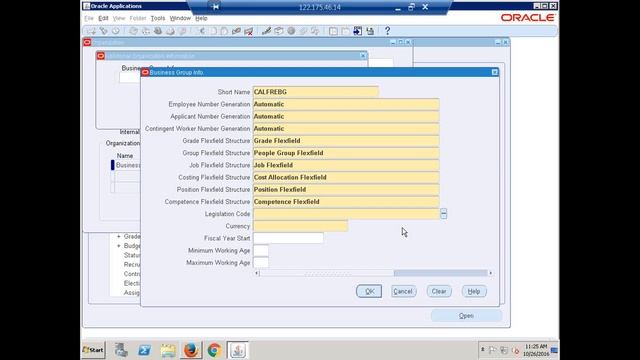Click the Clear Record eraser icon
Screen dimensions: 640x360
(x=236, y=31)
